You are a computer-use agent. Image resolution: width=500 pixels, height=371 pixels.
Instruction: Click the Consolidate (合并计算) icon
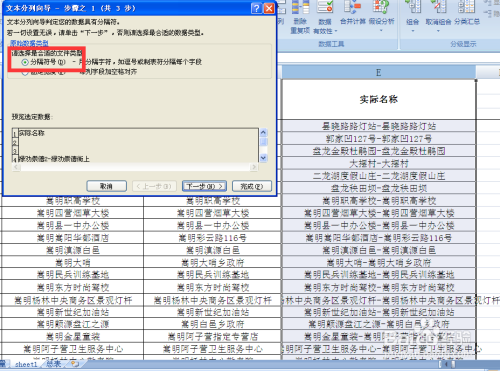[353, 13]
